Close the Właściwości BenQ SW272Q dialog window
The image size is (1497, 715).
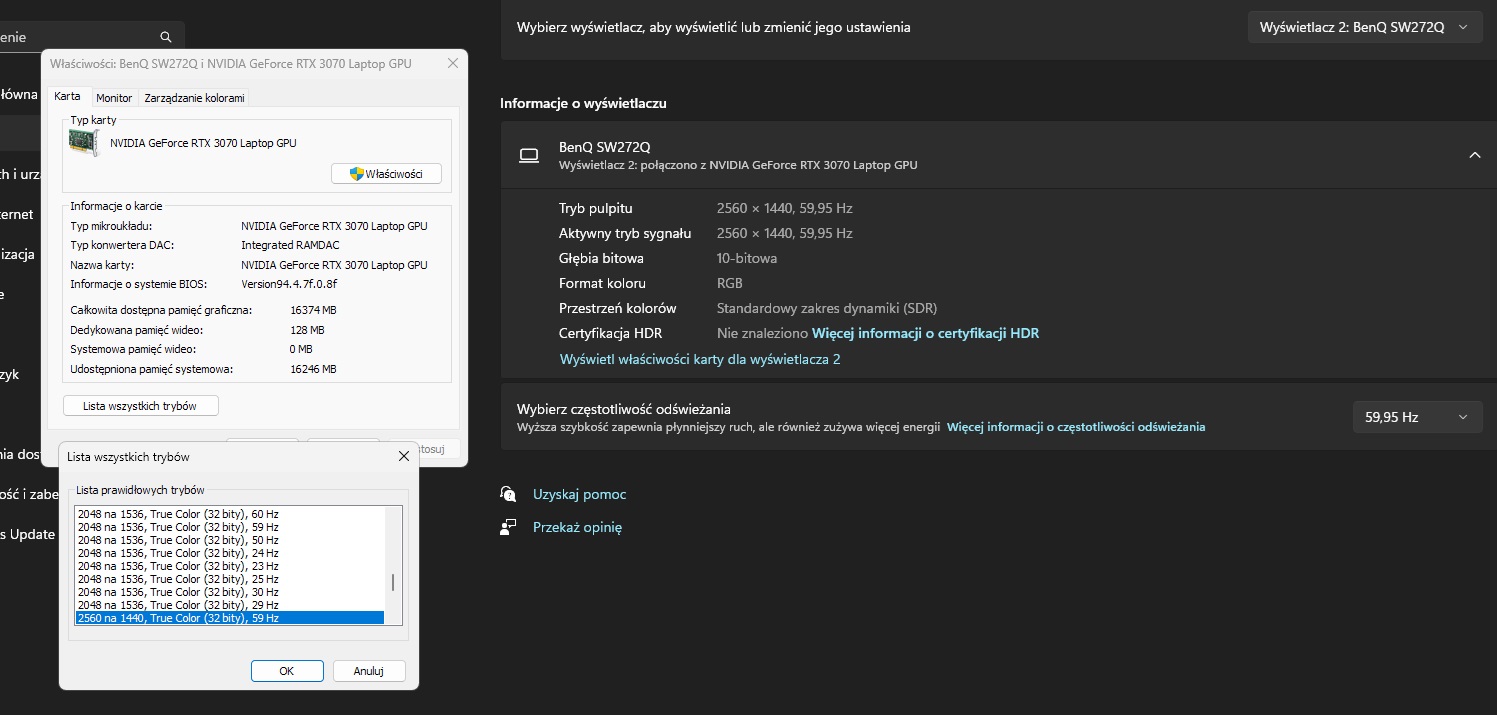point(452,64)
